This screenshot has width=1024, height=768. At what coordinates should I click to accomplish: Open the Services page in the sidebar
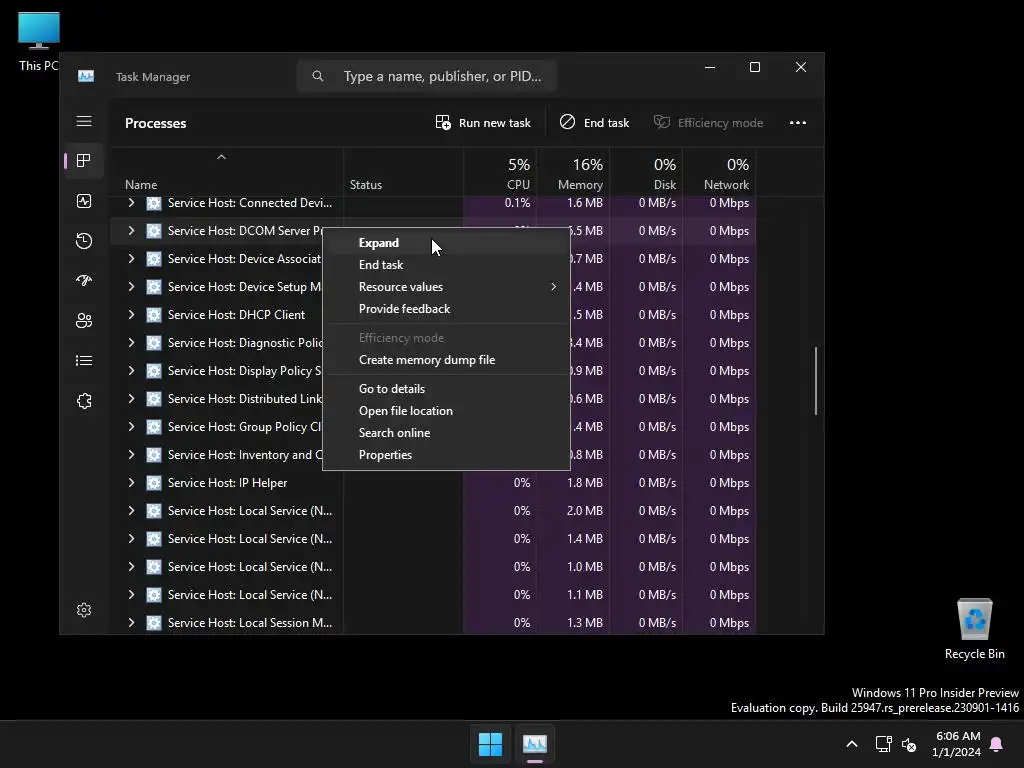pyautogui.click(x=84, y=401)
